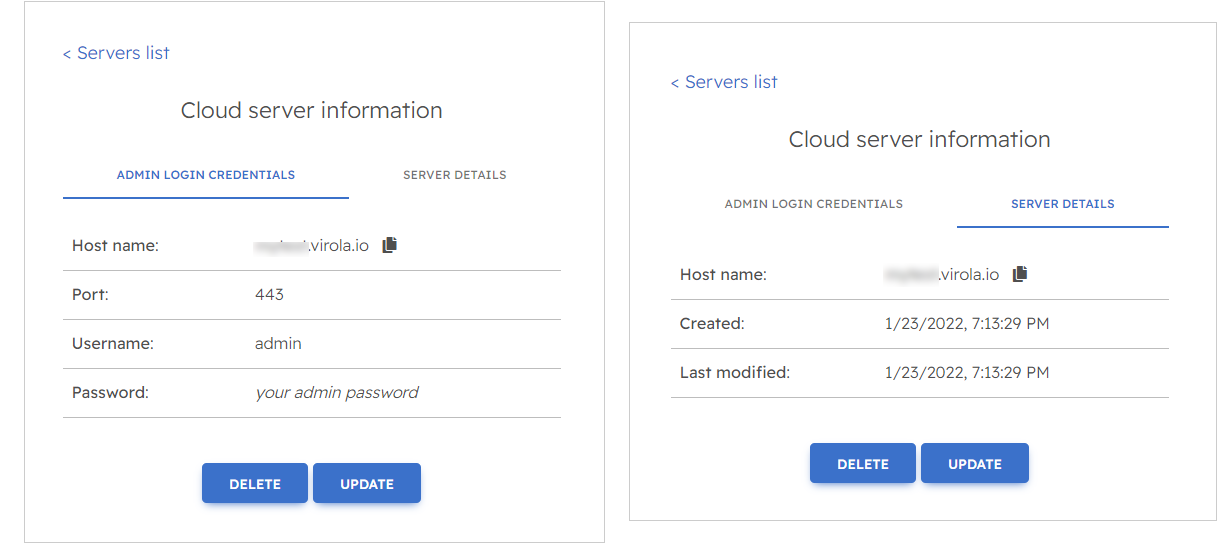Return to Servers list from the server details panel
Image resolution: width=1230 pixels, height=544 pixels.
pos(724,82)
